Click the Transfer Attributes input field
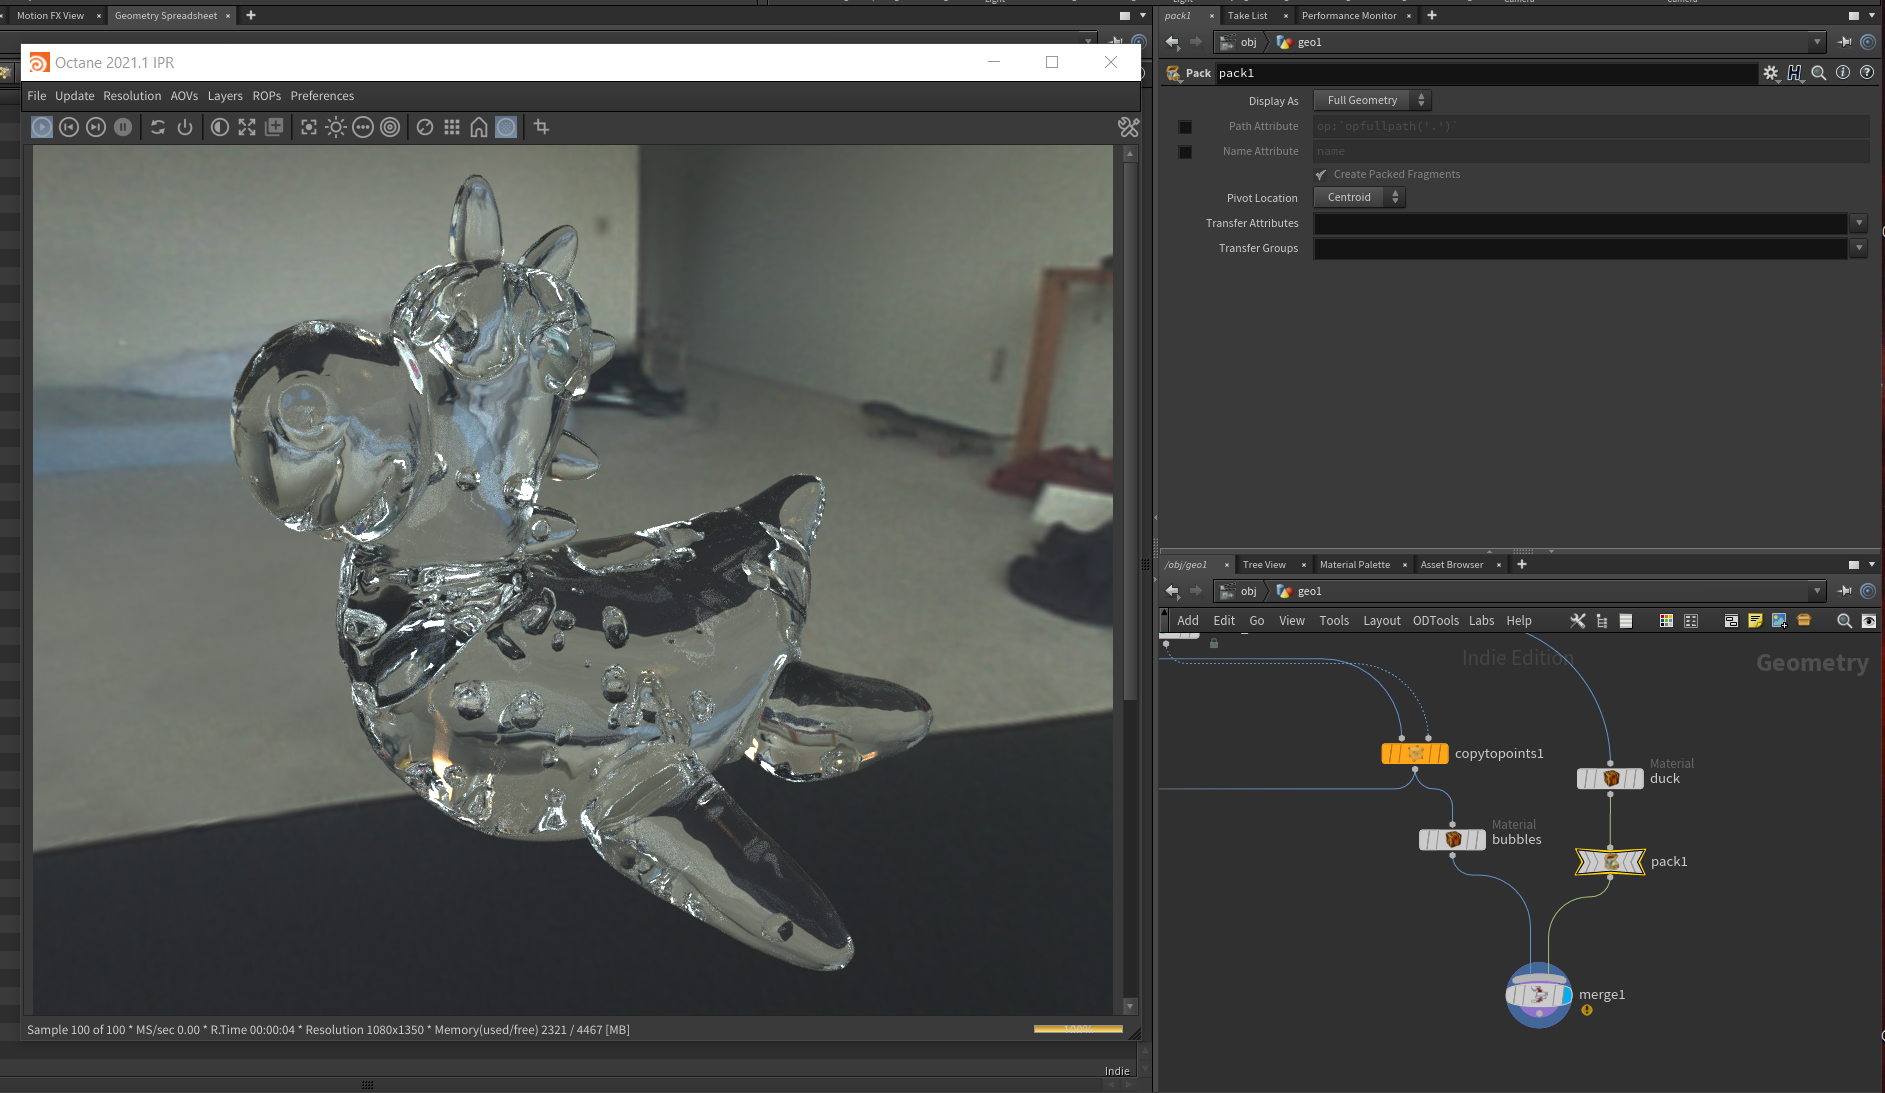This screenshot has height=1093, width=1885. point(1580,223)
